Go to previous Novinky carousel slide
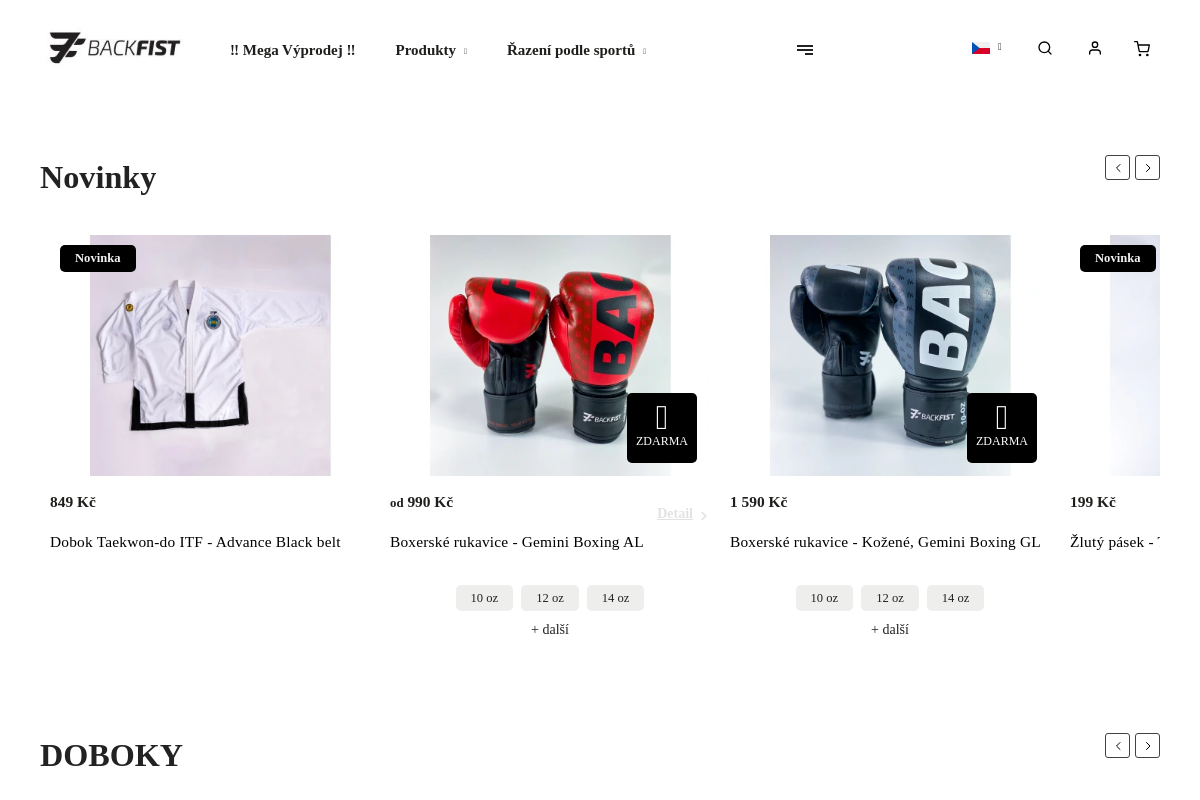1200x800 pixels. pos(1117,168)
